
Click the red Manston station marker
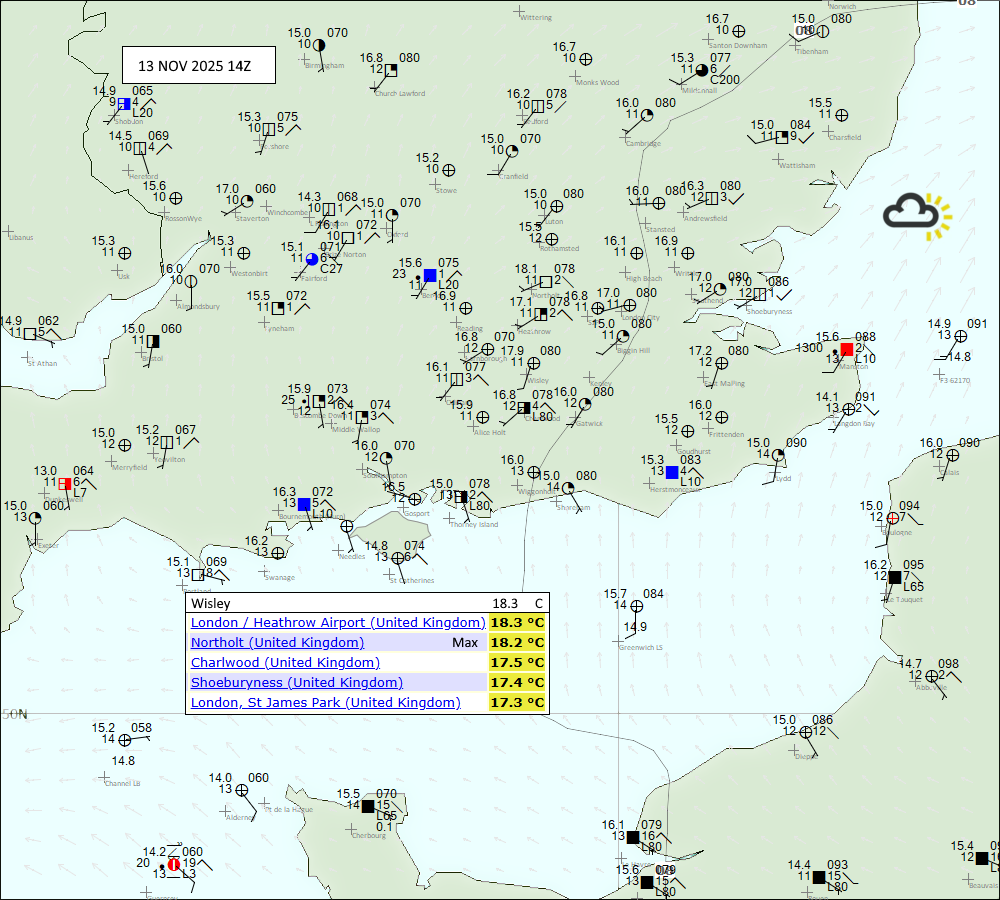tap(847, 349)
